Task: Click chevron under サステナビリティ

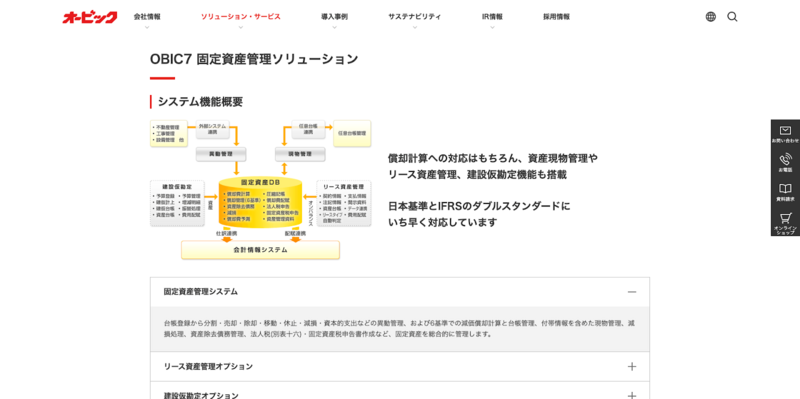Action: 414,27
